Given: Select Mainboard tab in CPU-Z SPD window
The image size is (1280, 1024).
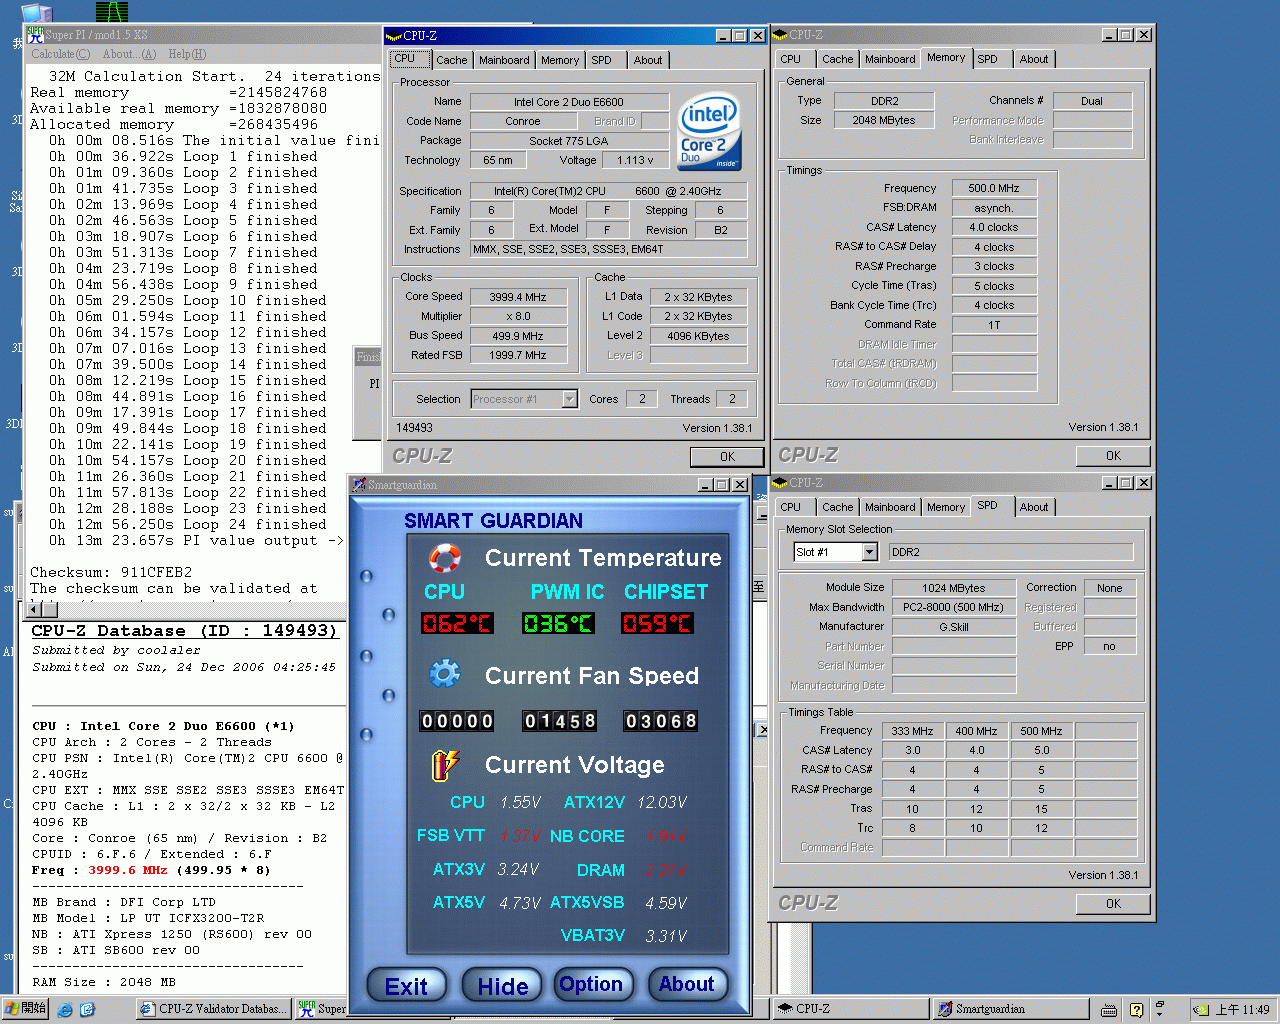Looking at the screenshot, I should coord(890,507).
